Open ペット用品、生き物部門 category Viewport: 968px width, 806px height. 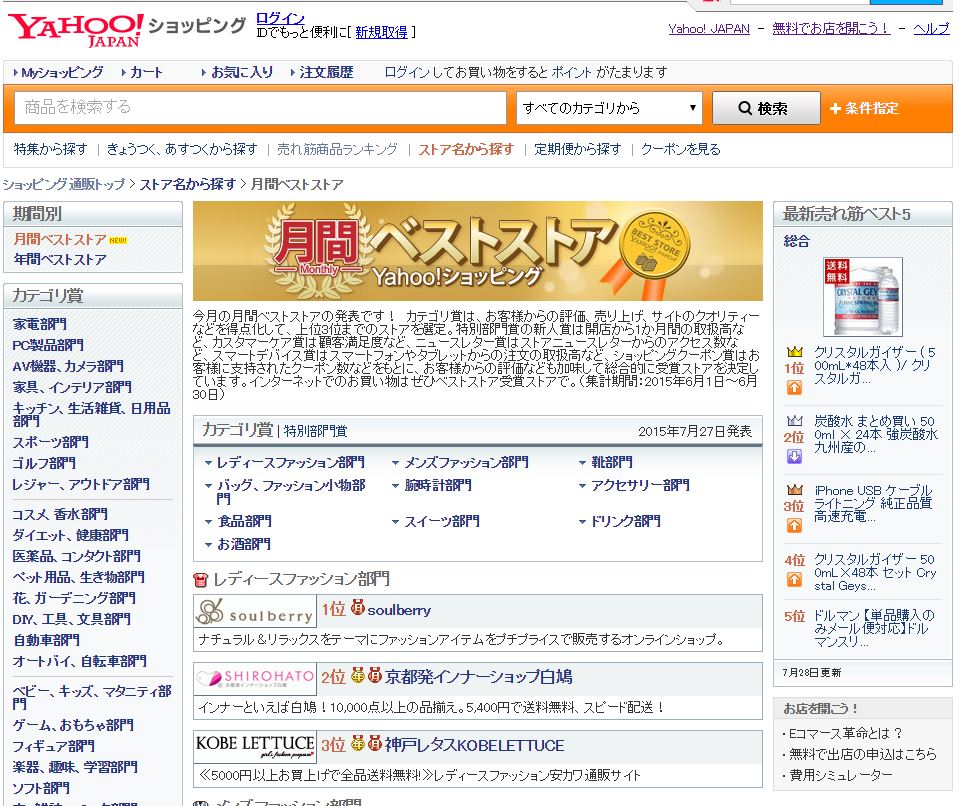pos(78,577)
